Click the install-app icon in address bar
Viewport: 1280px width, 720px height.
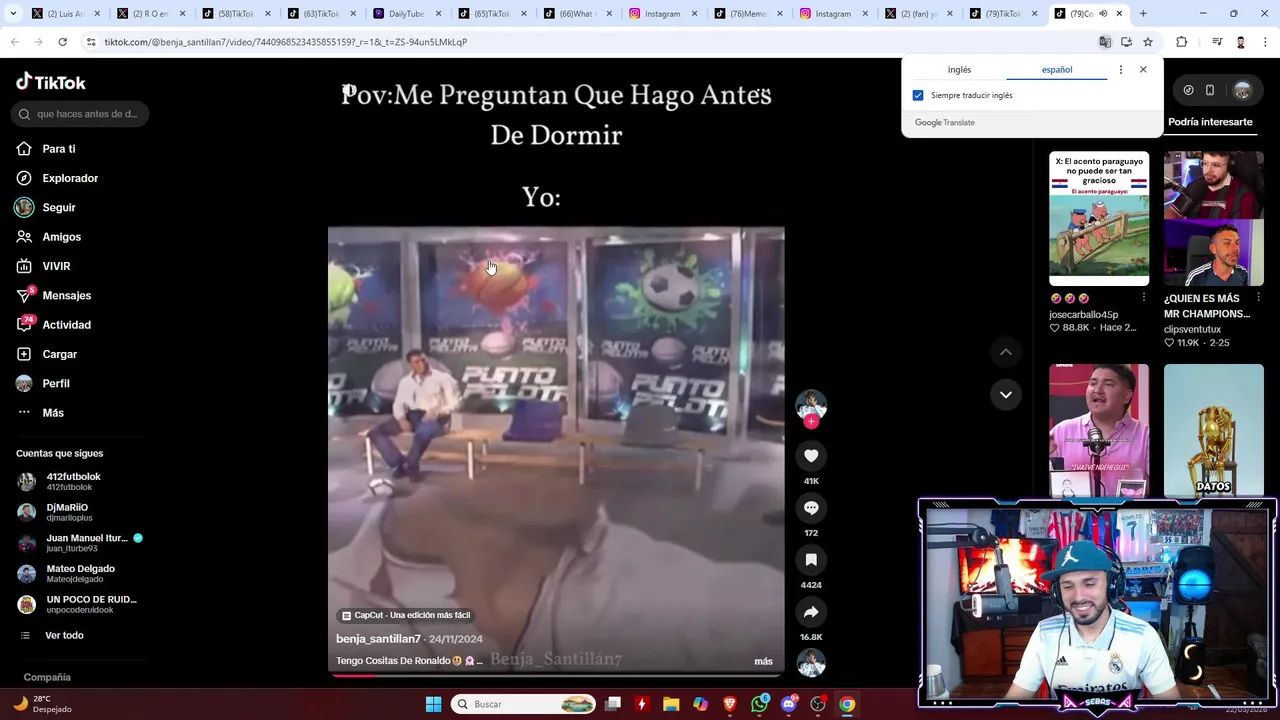1126,42
